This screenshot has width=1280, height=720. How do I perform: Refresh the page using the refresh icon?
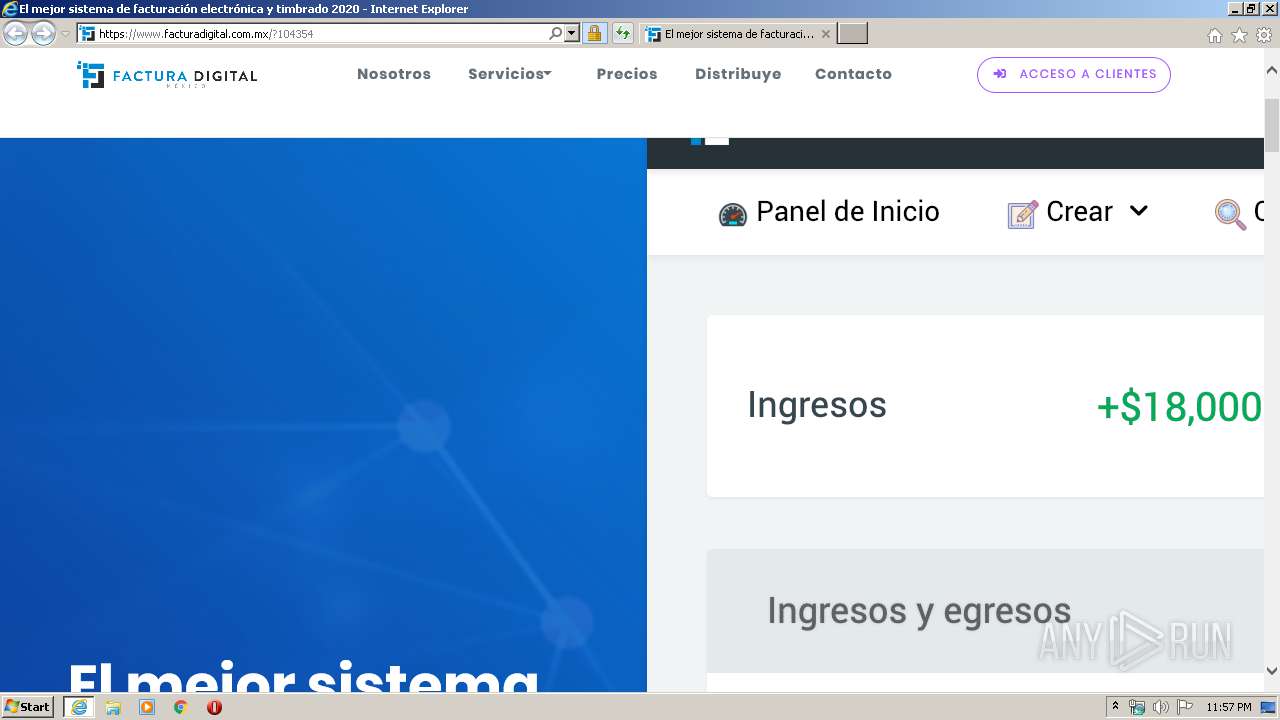623,33
